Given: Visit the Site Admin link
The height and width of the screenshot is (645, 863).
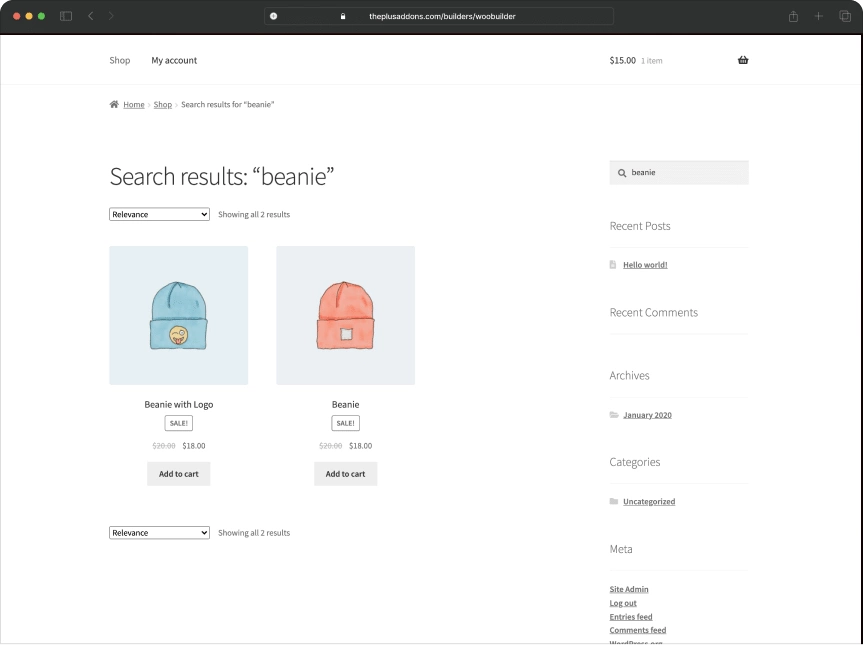Looking at the screenshot, I should pyautogui.click(x=628, y=589).
